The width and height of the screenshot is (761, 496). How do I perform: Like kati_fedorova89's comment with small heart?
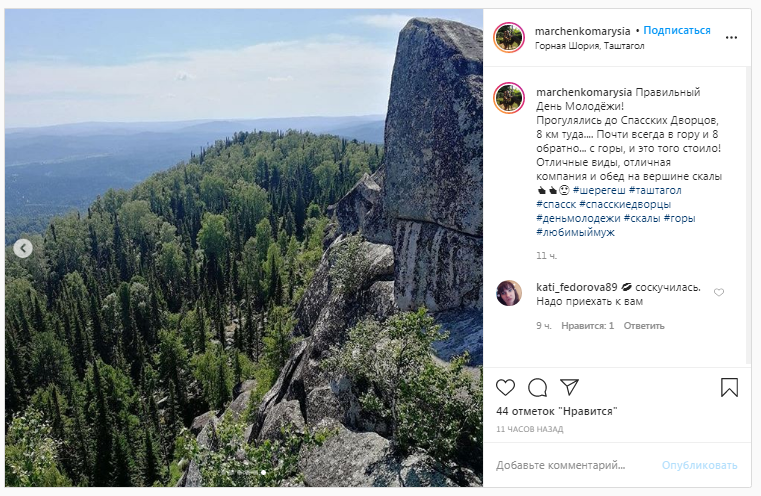[719, 293]
